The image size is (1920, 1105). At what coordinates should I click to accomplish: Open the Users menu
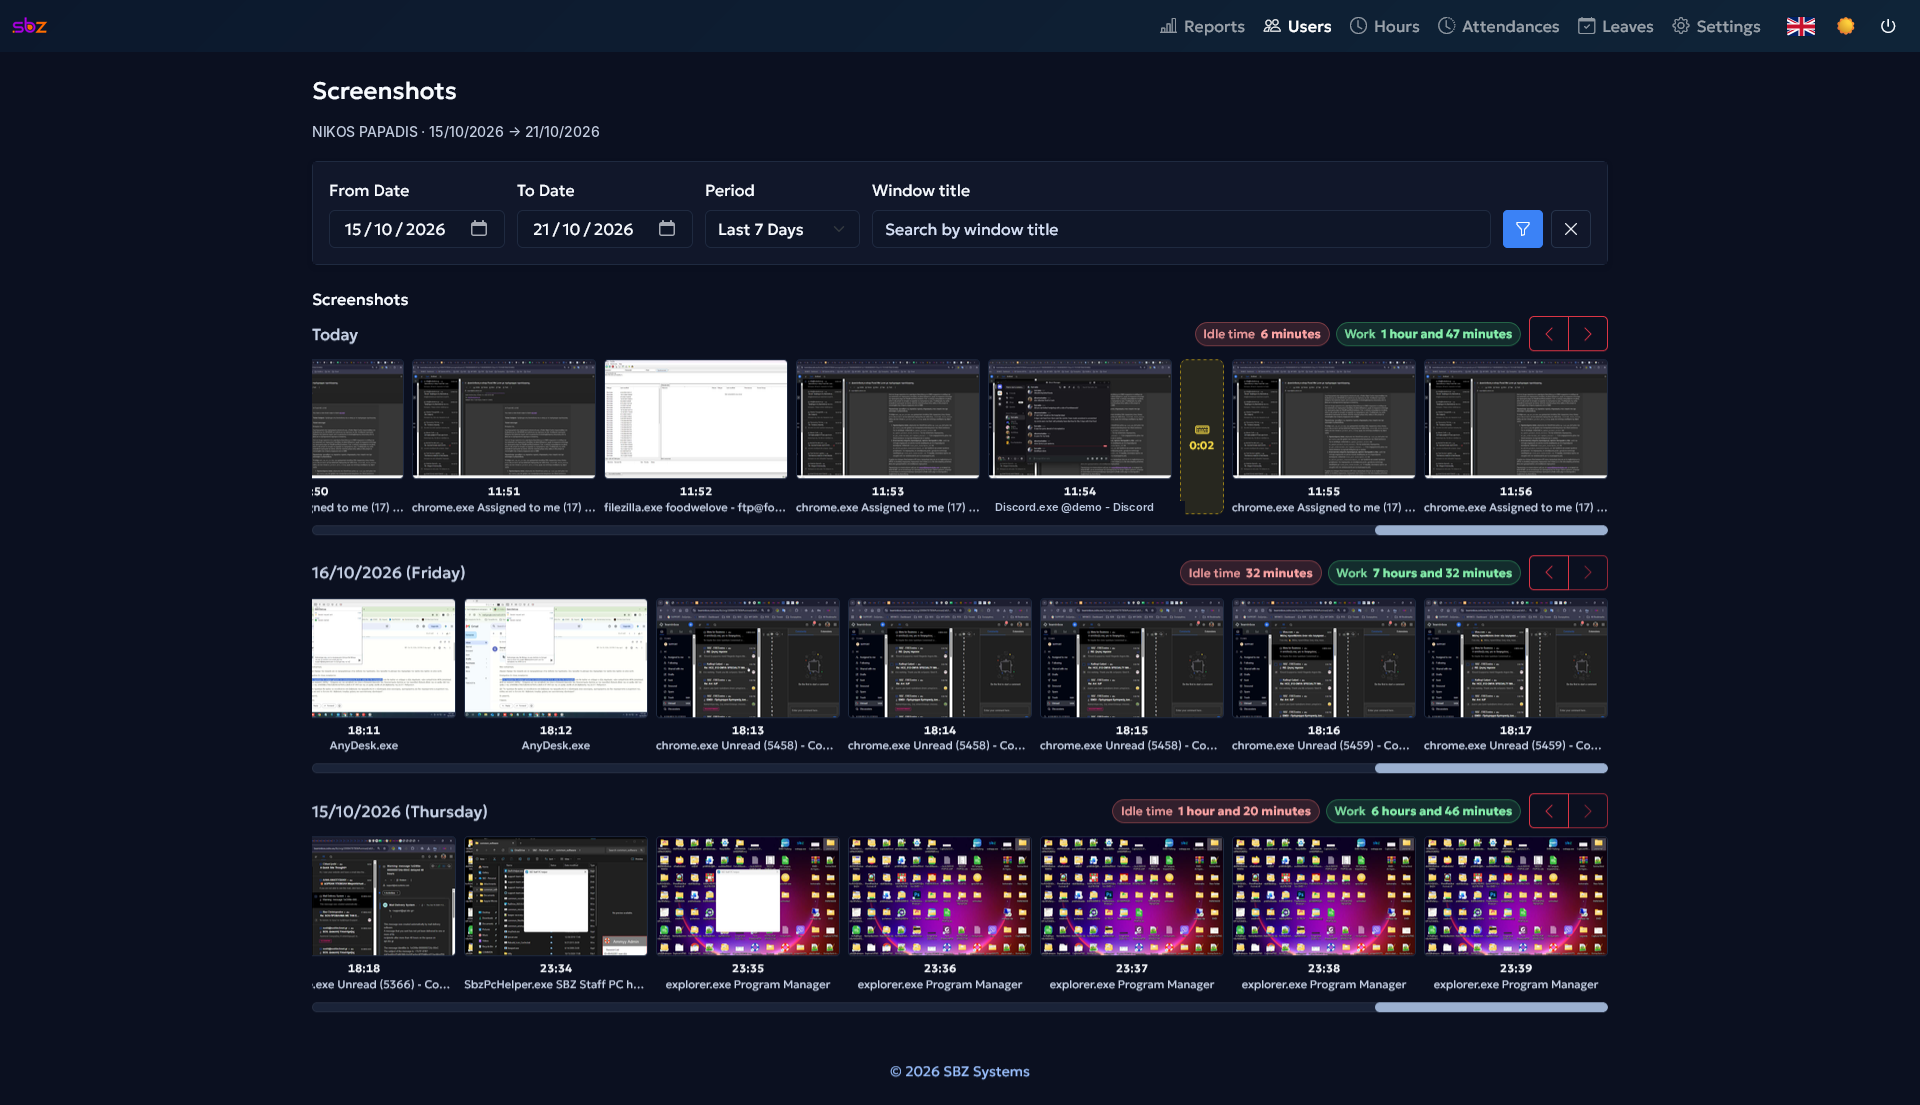(1297, 26)
